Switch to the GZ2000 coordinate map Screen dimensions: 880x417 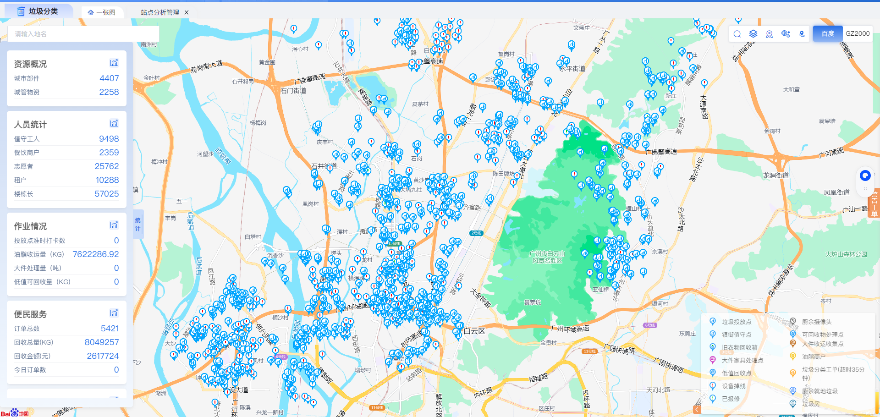coord(857,33)
